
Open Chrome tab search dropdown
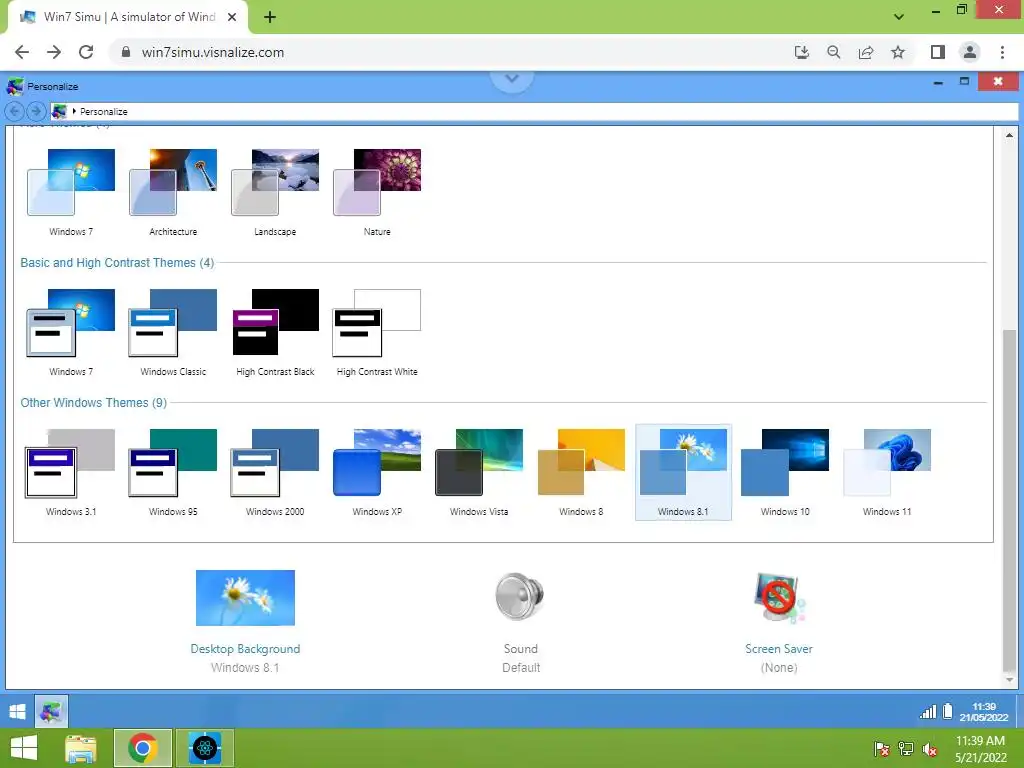point(899,17)
